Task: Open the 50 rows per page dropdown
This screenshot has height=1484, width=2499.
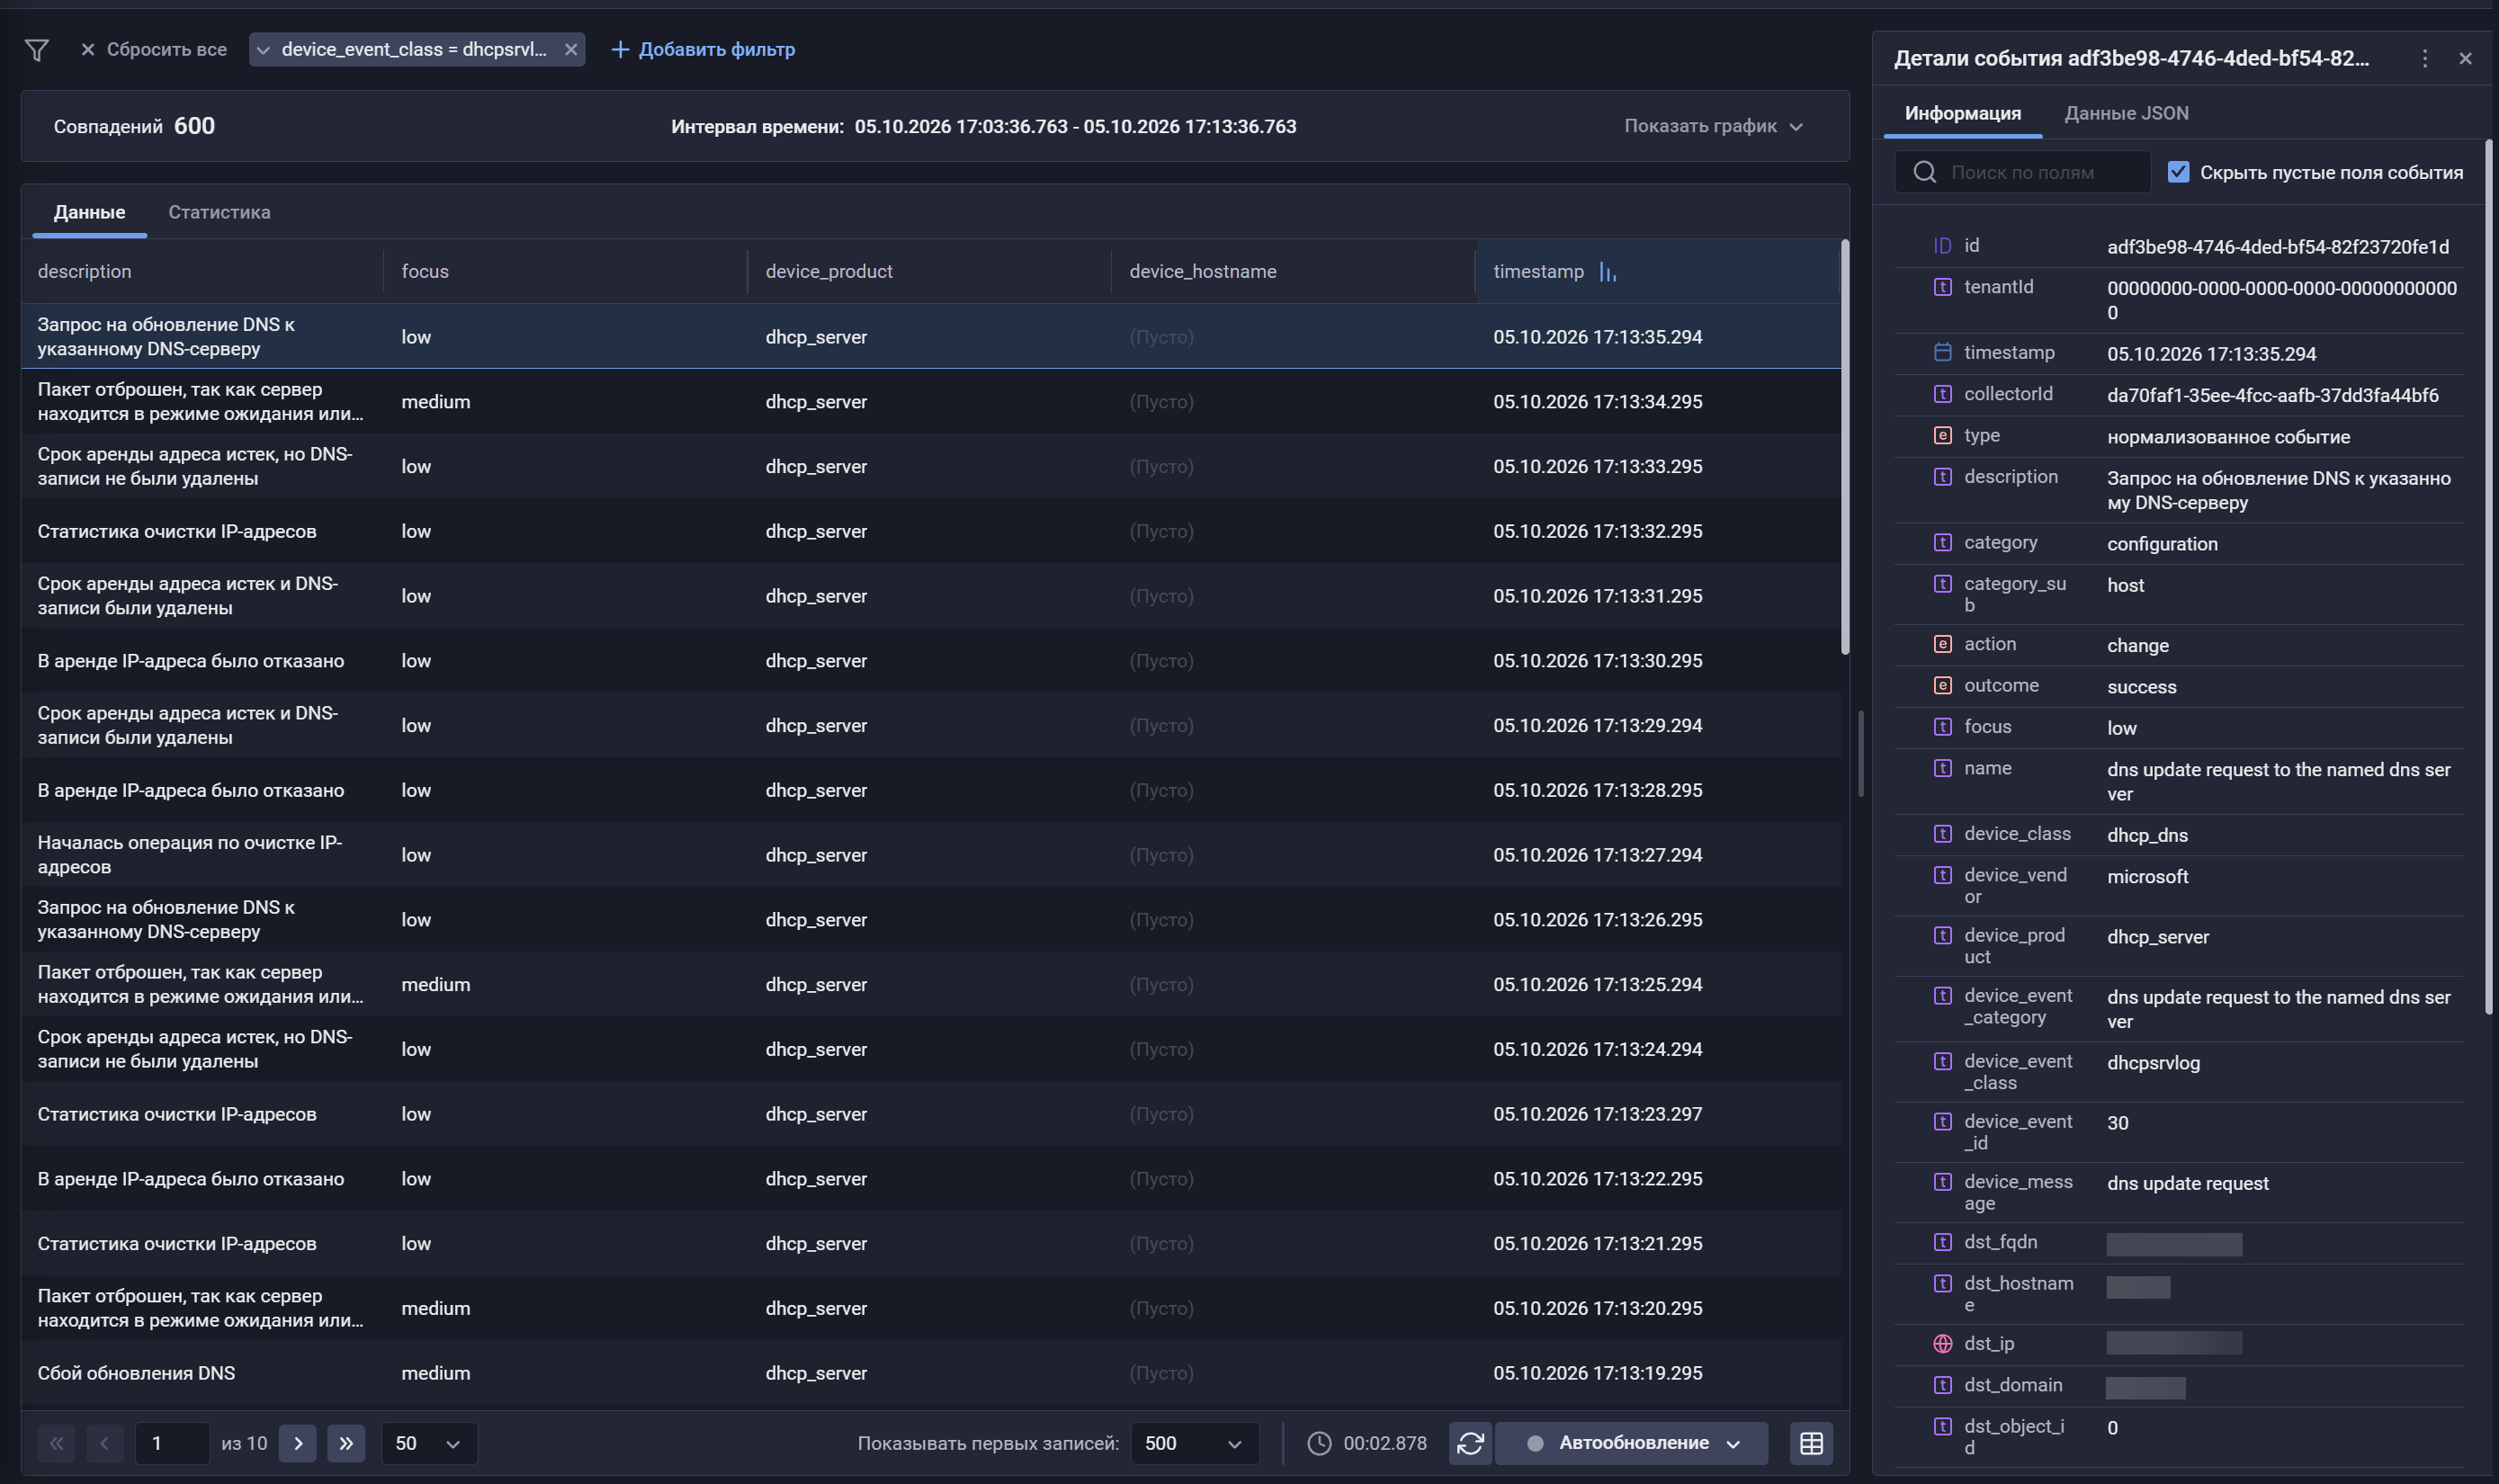Action: pos(428,1443)
